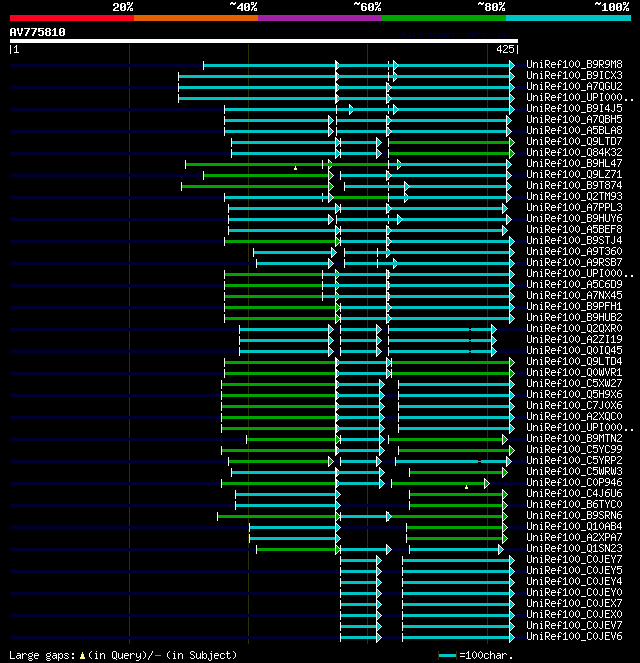
Task: Click the cyan ~100% legend color segment
Action: pyautogui.click(x=568, y=18)
